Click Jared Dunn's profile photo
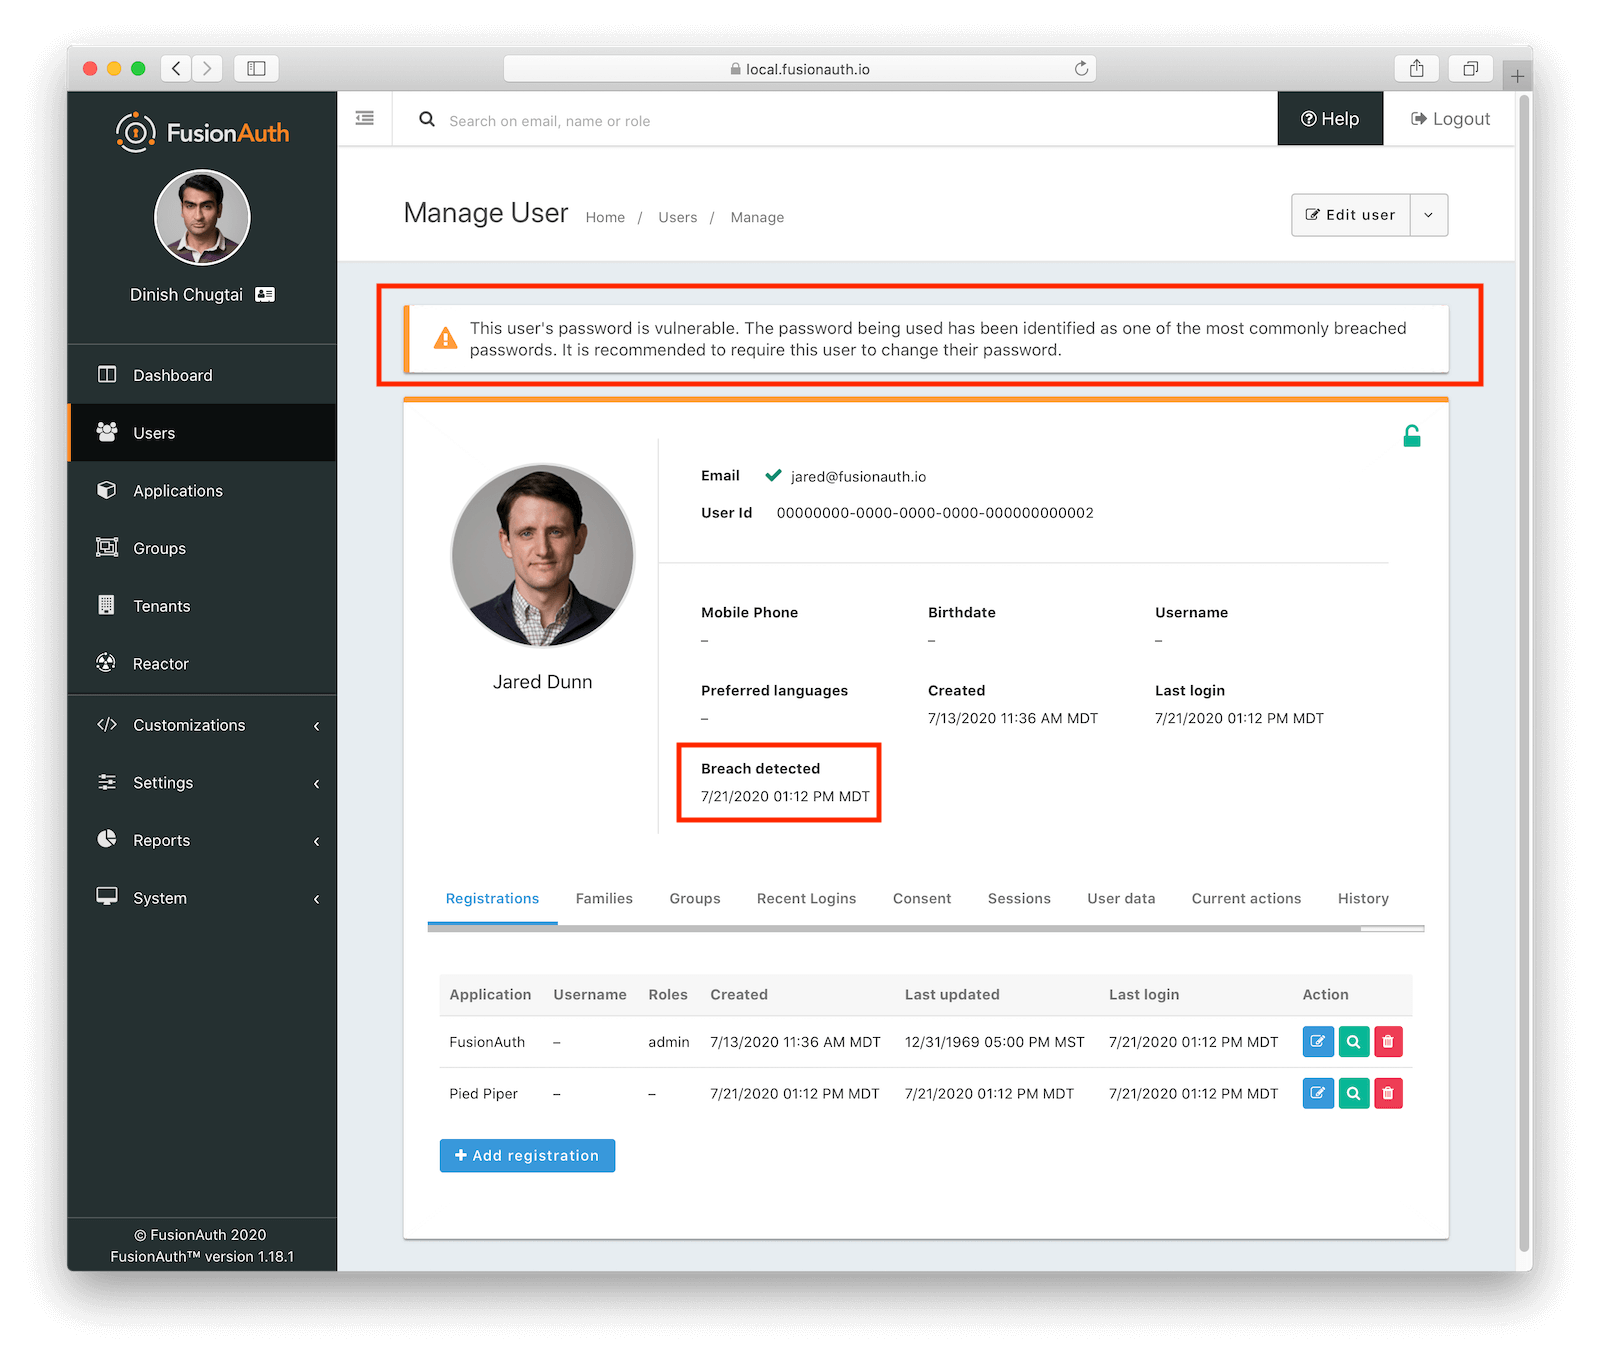 tap(542, 555)
